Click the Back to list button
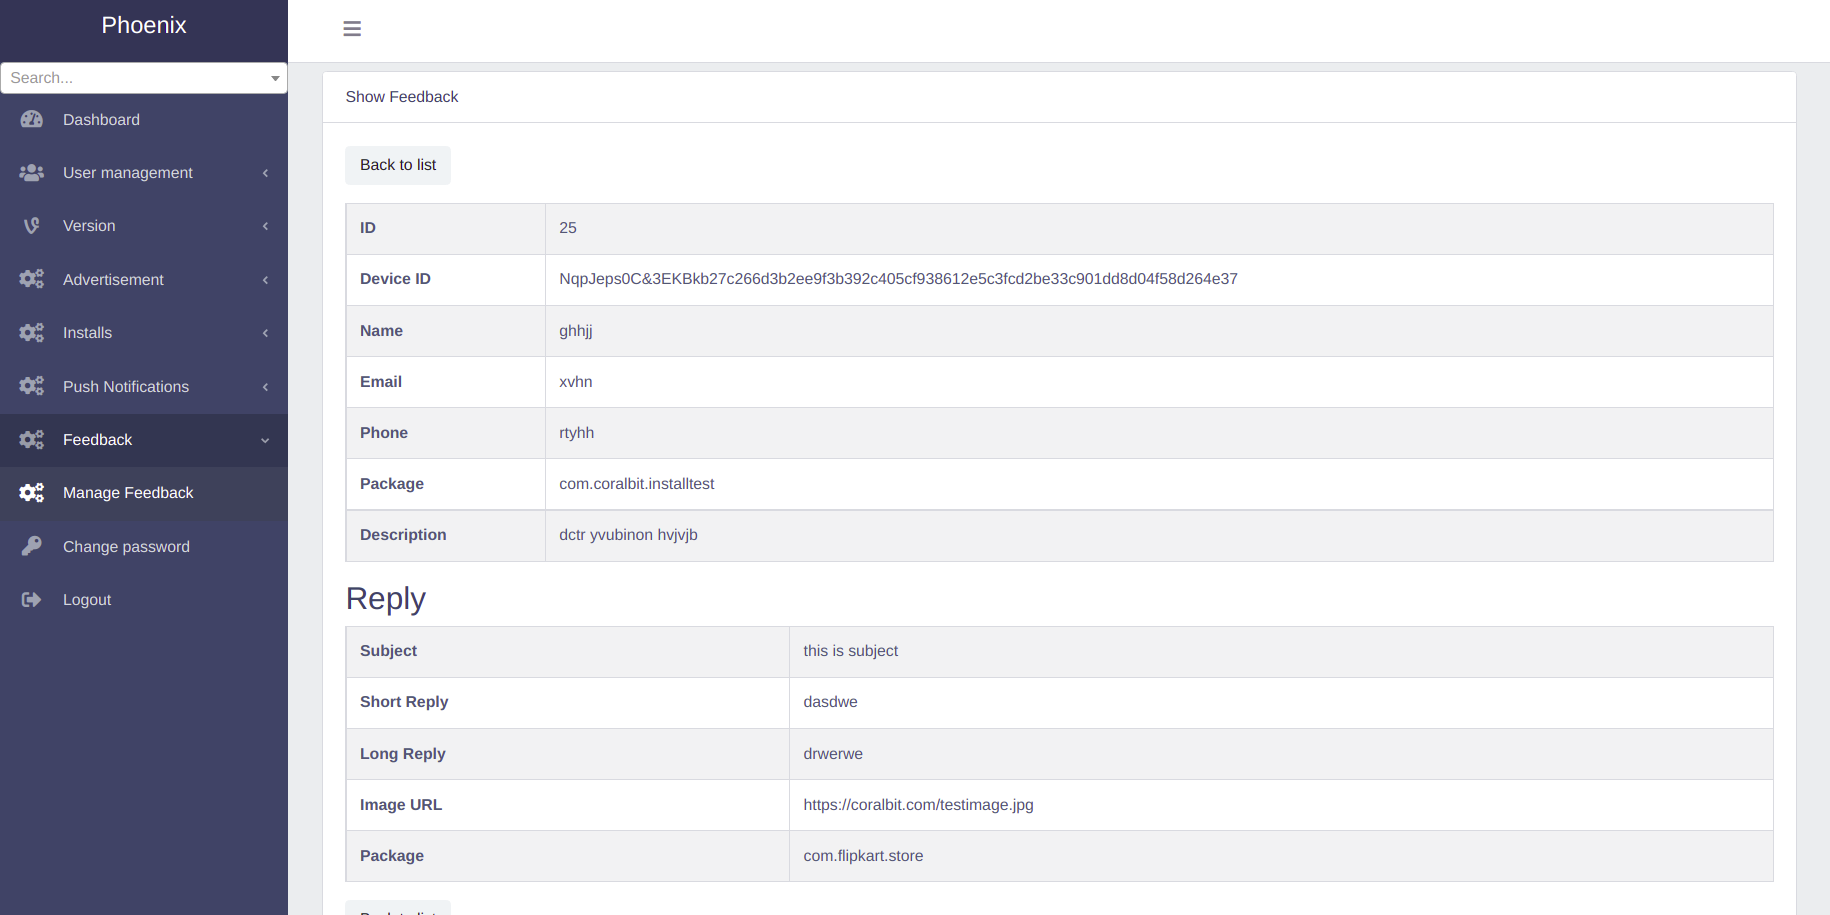The image size is (1830, 915). pos(398,165)
